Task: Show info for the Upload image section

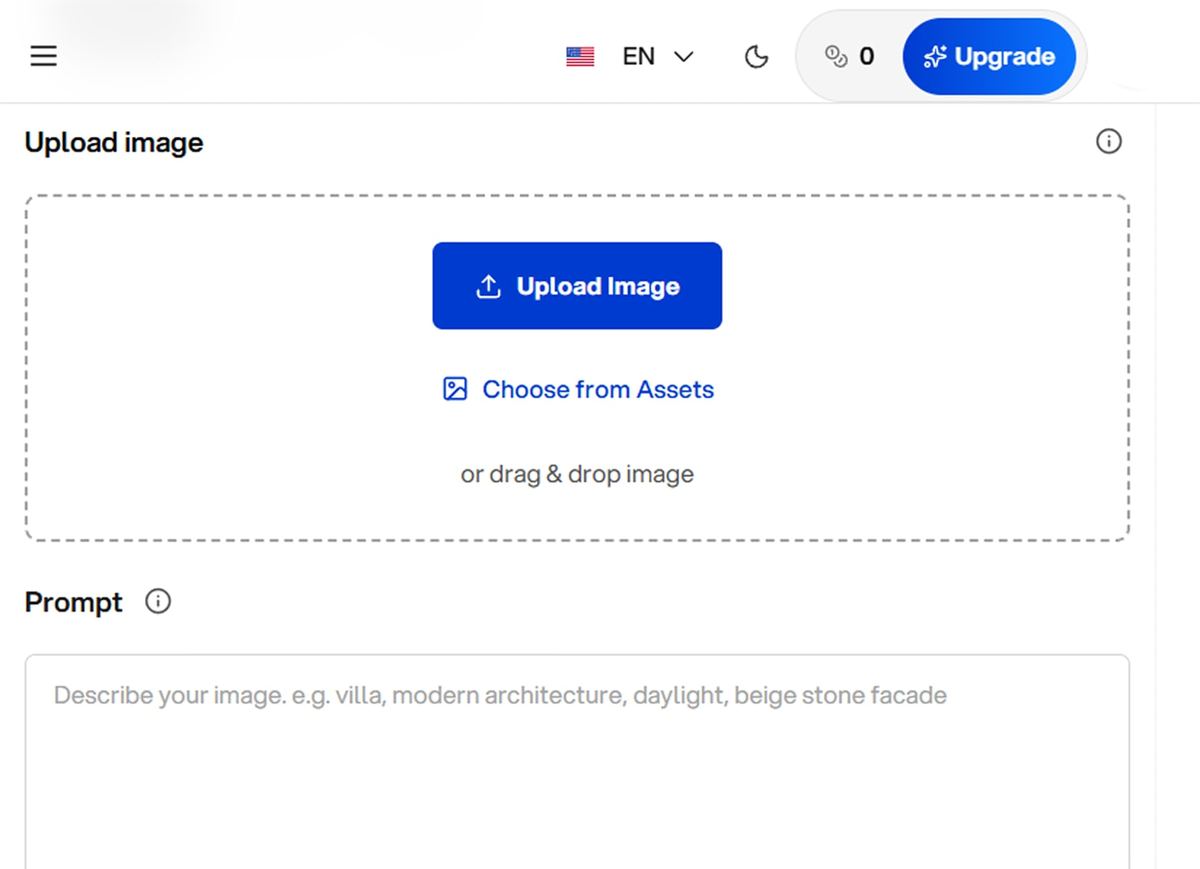Action: point(1108,142)
